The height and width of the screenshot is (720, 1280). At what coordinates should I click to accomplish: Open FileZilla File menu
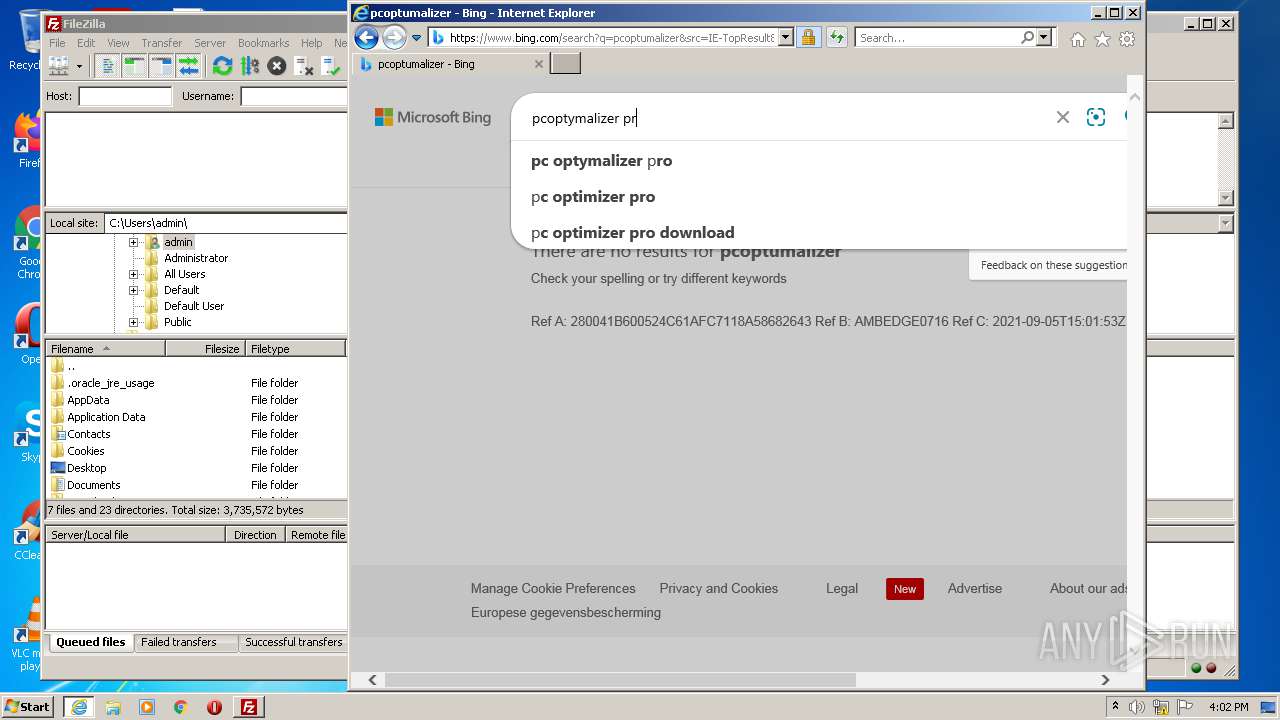click(58, 43)
